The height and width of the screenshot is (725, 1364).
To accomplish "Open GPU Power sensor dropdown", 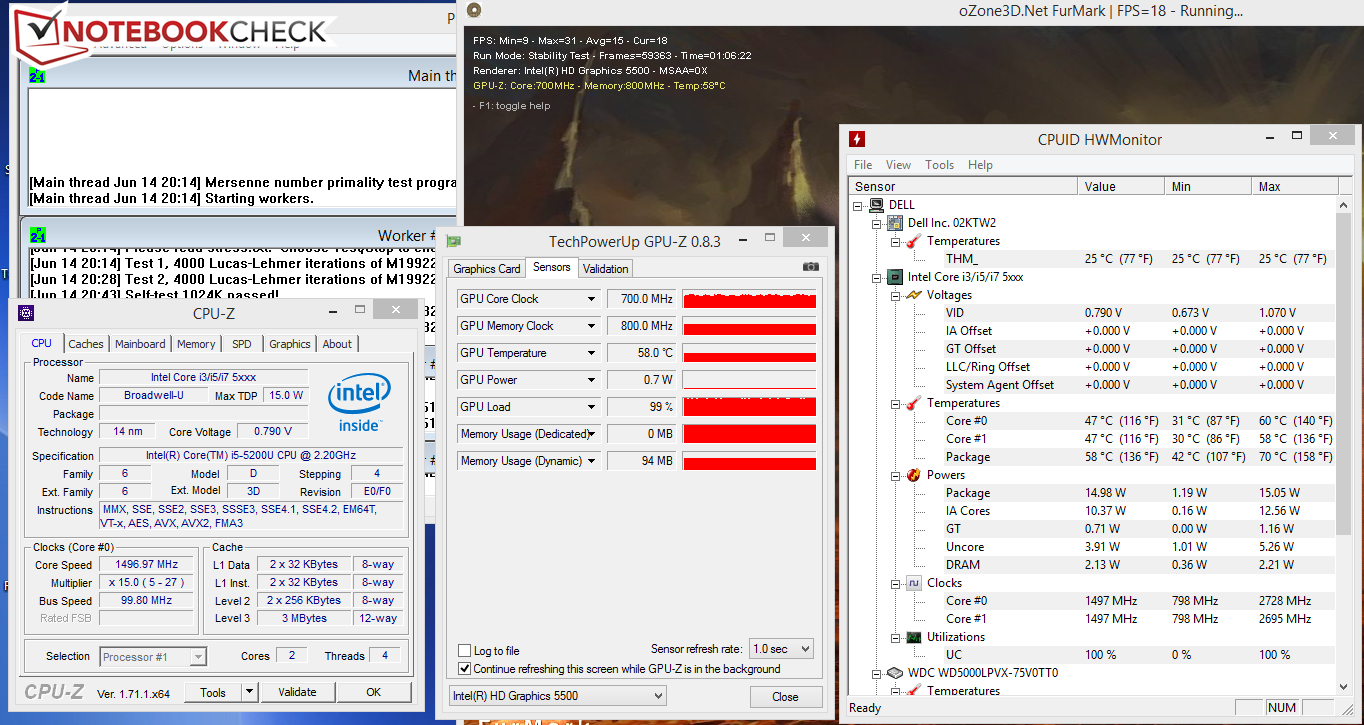I will (591, 380).
